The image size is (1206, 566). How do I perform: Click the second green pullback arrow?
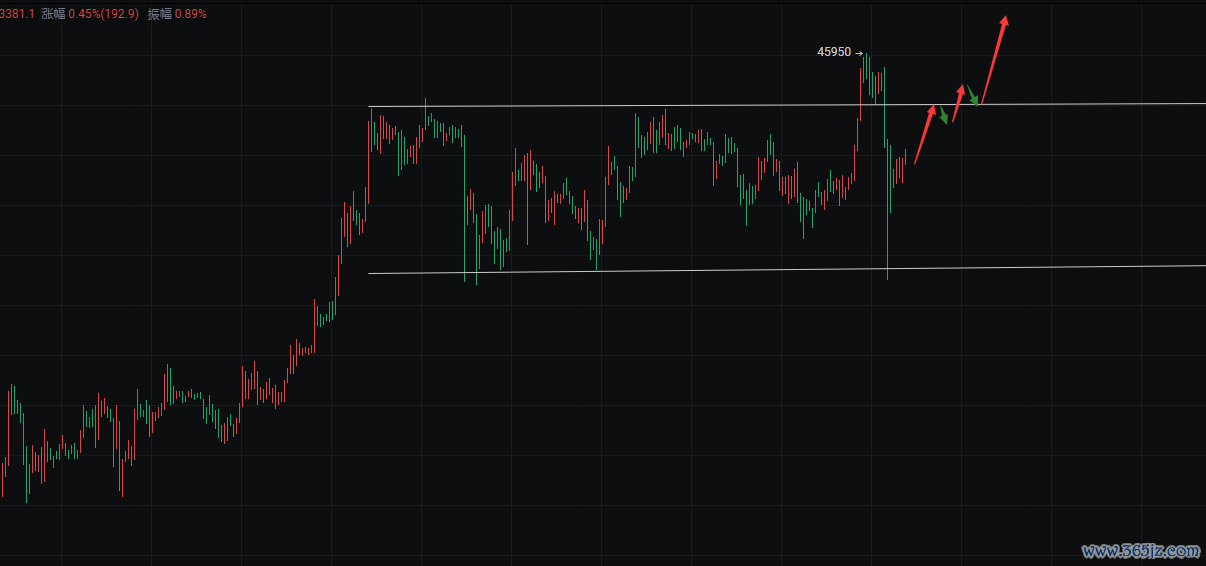coord(972,95)
